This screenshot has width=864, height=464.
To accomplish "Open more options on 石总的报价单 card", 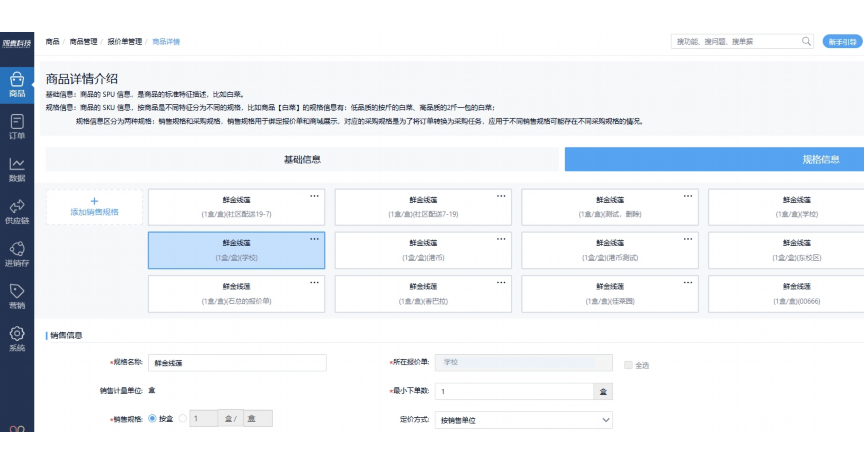I will pyautogui.click(x=314, y=282).
